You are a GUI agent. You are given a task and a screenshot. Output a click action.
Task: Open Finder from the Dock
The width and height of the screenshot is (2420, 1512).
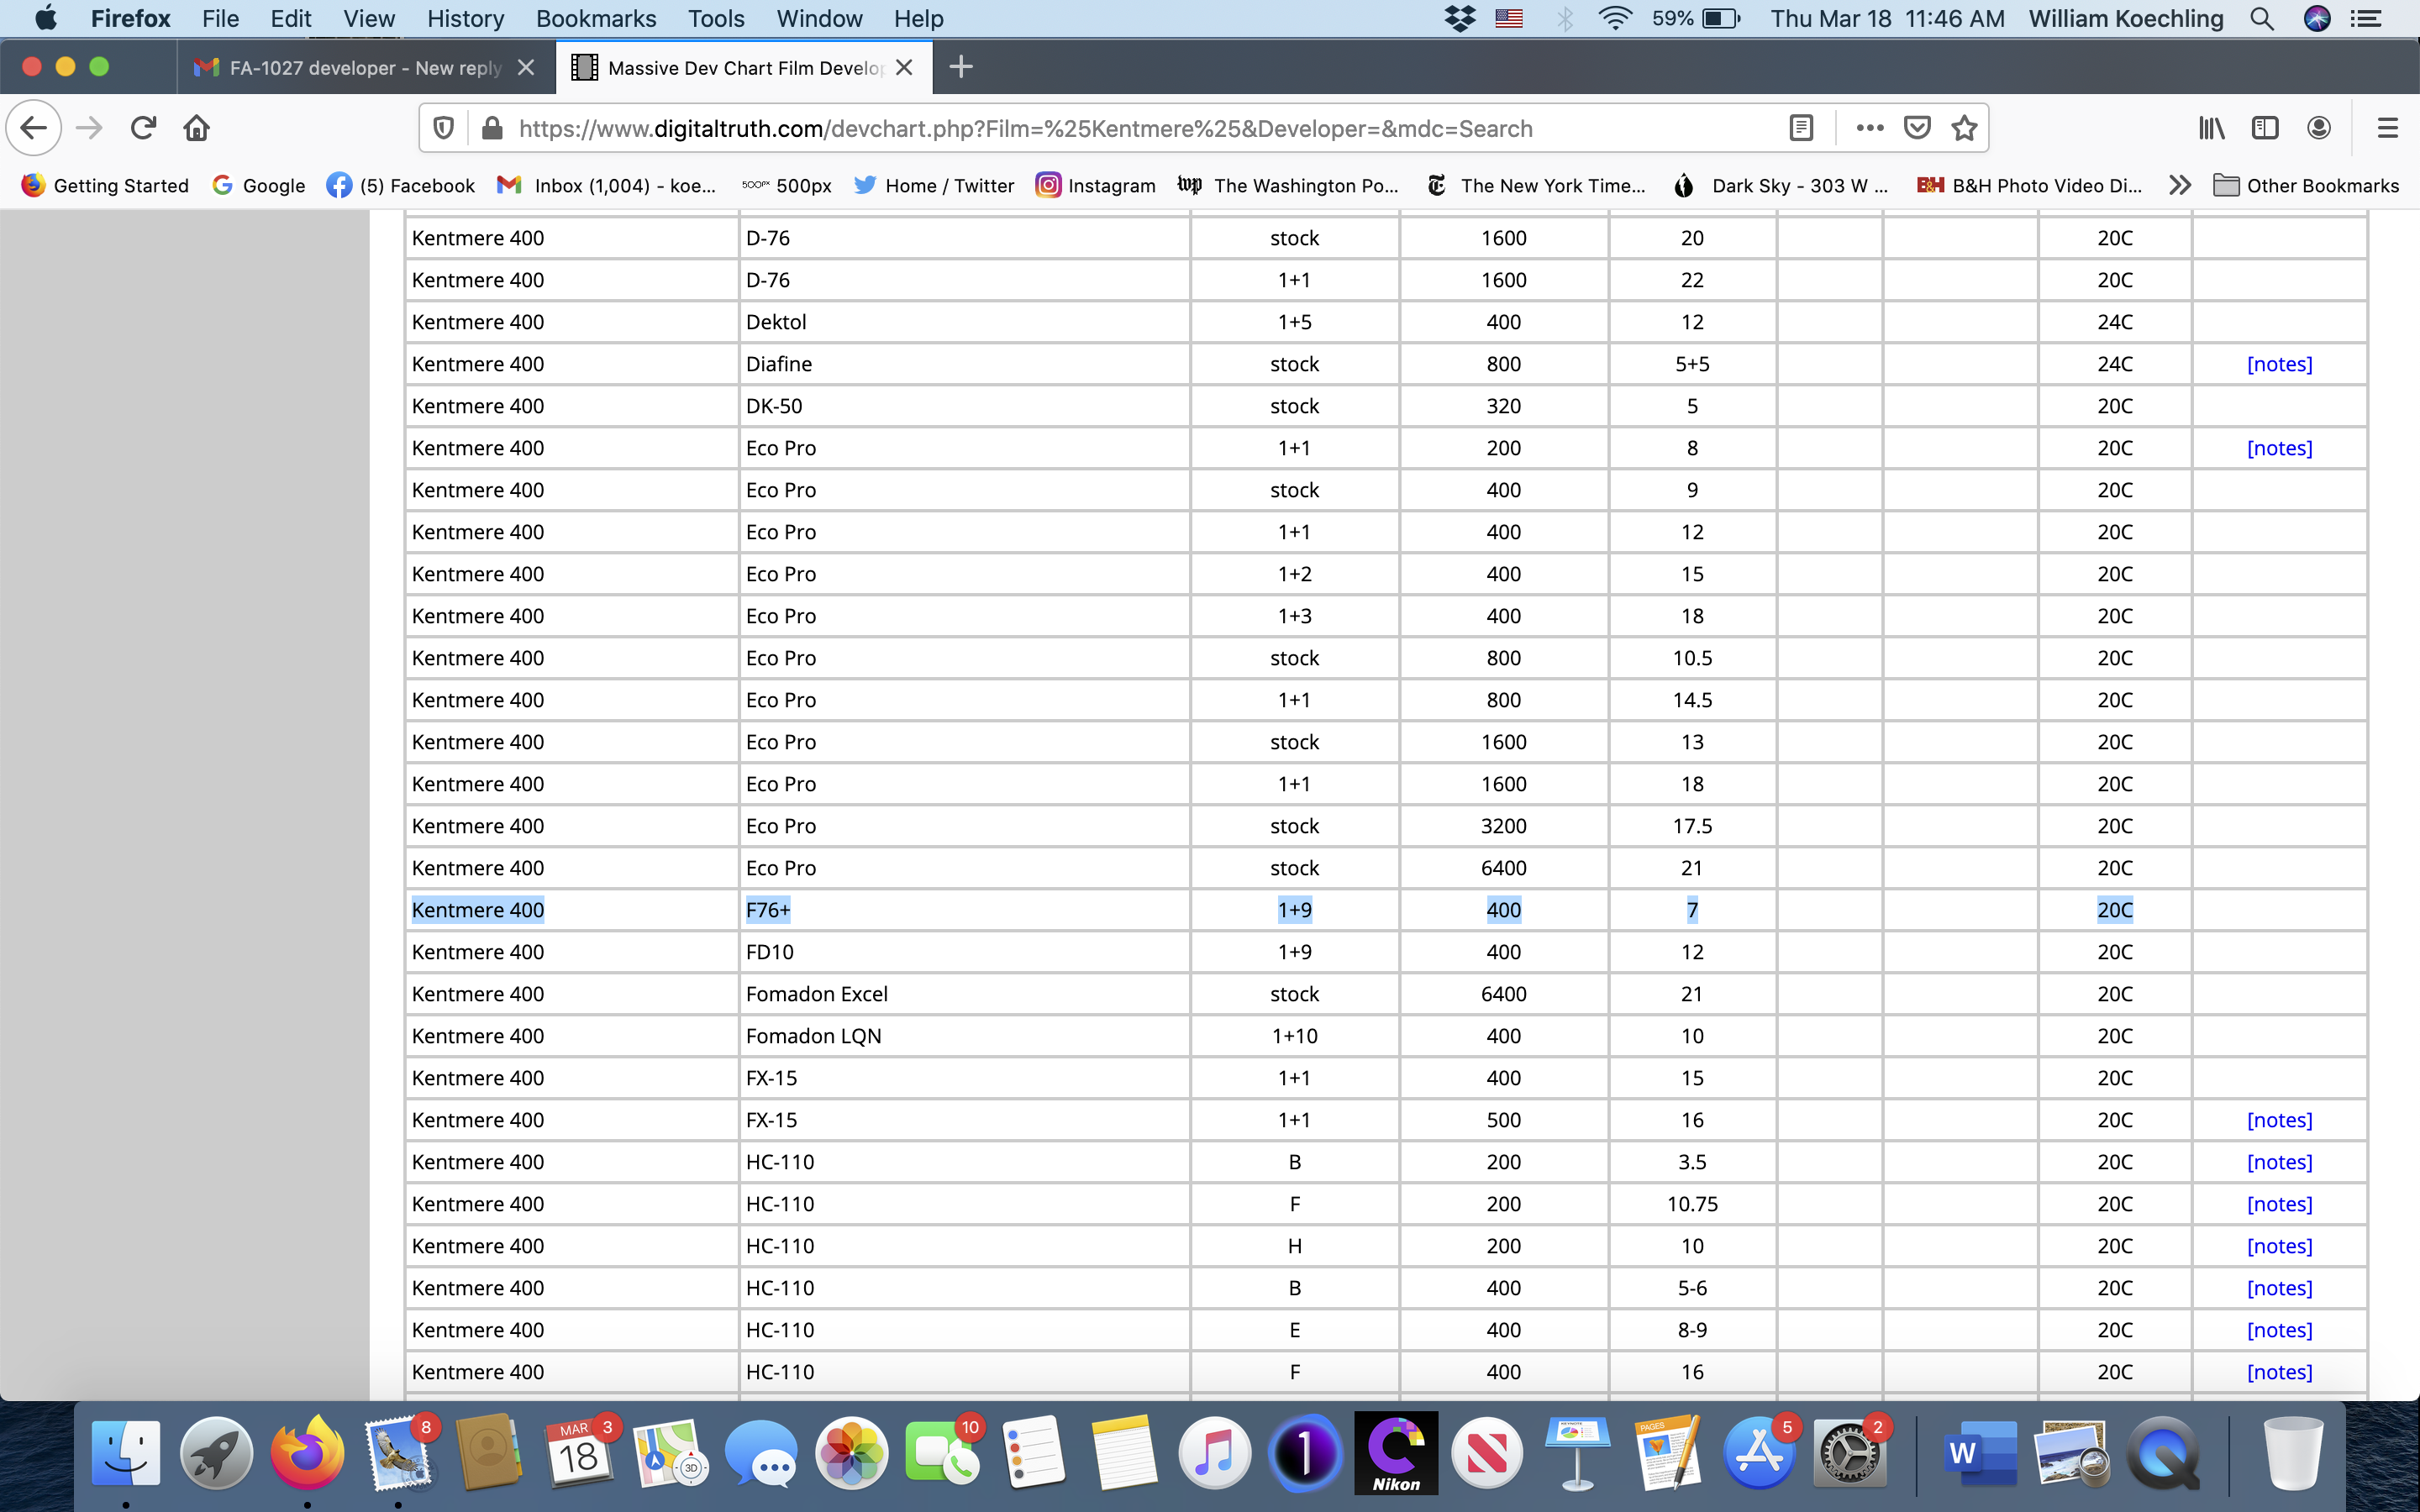point(126,1452)
